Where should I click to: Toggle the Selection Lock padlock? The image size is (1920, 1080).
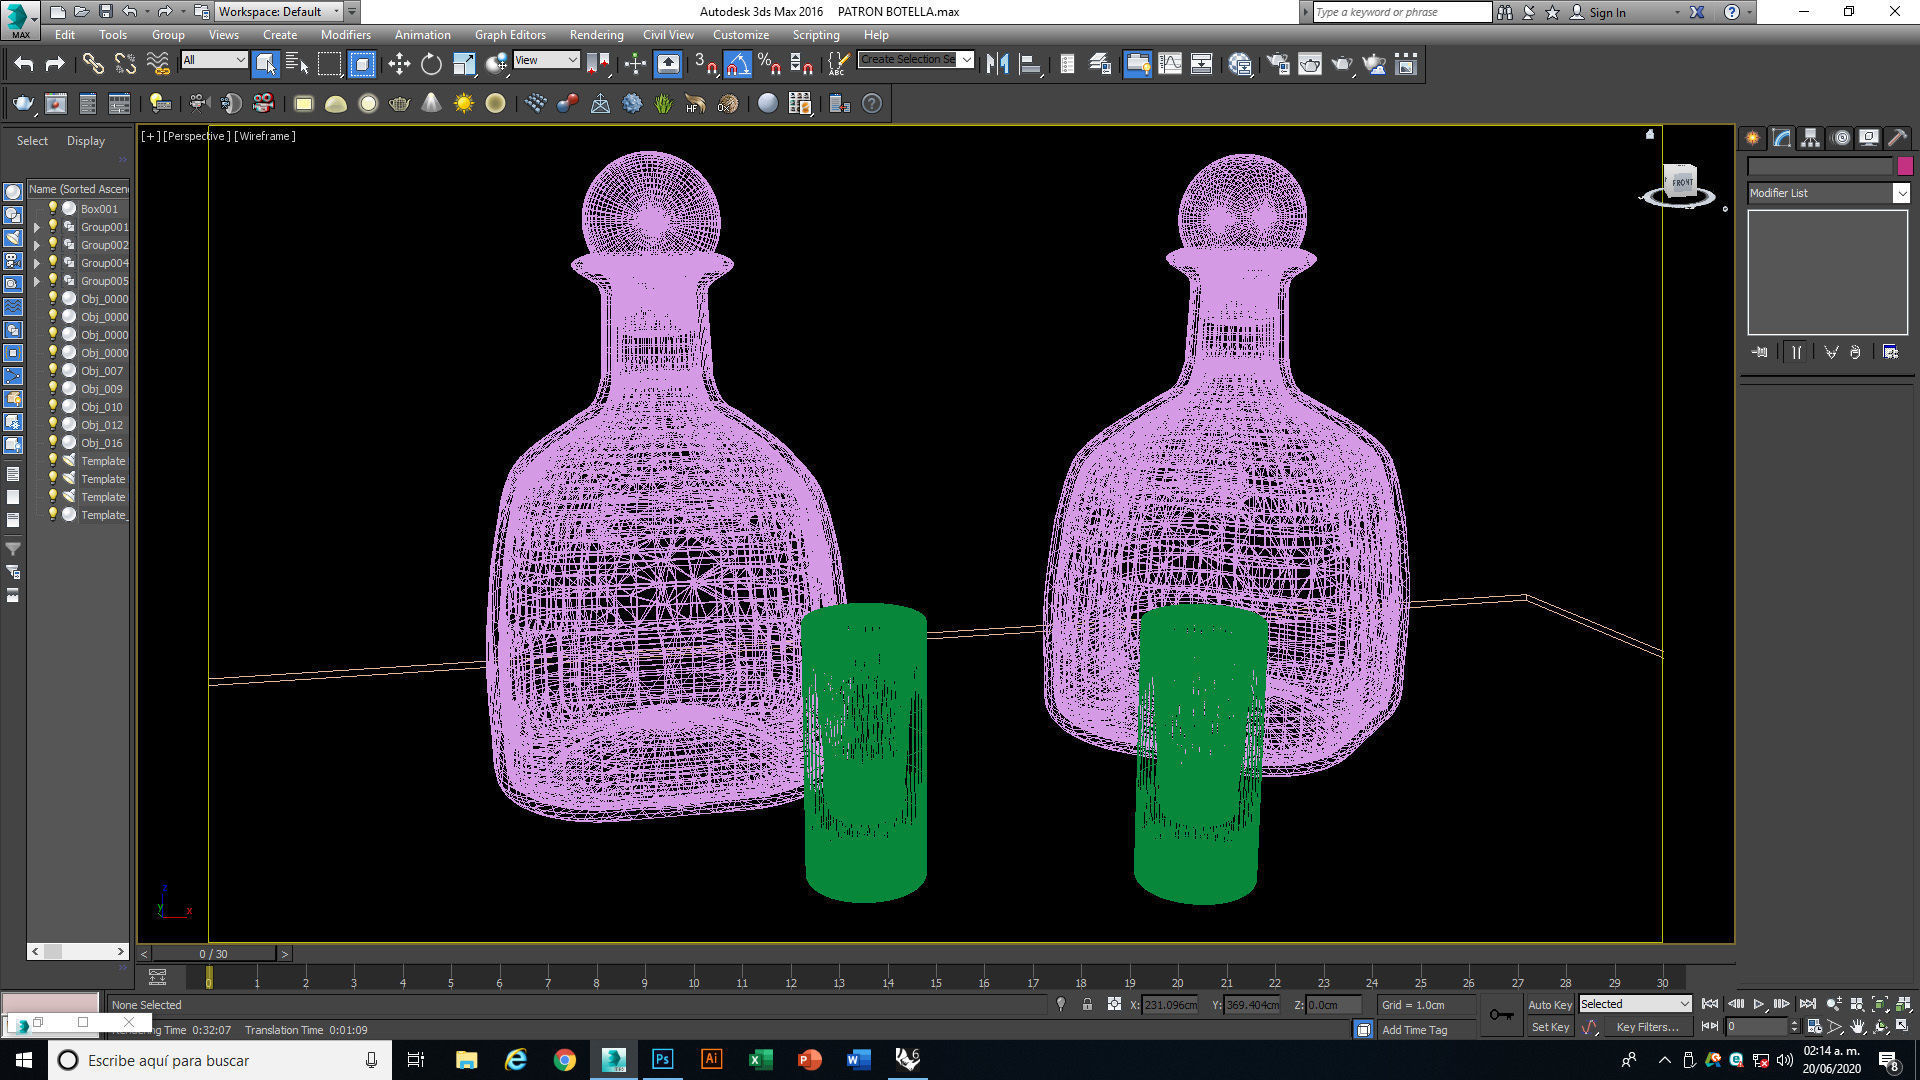tap(1087, 1004)
